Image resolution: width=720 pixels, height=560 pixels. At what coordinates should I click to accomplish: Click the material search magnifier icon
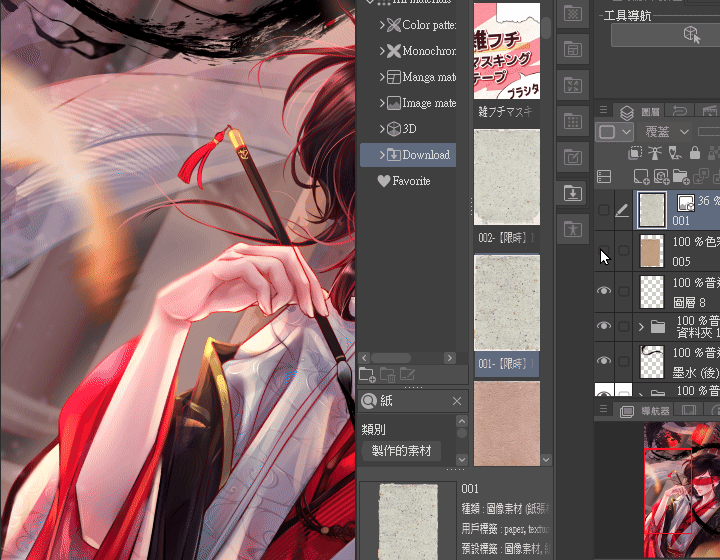tap(369, 401)
